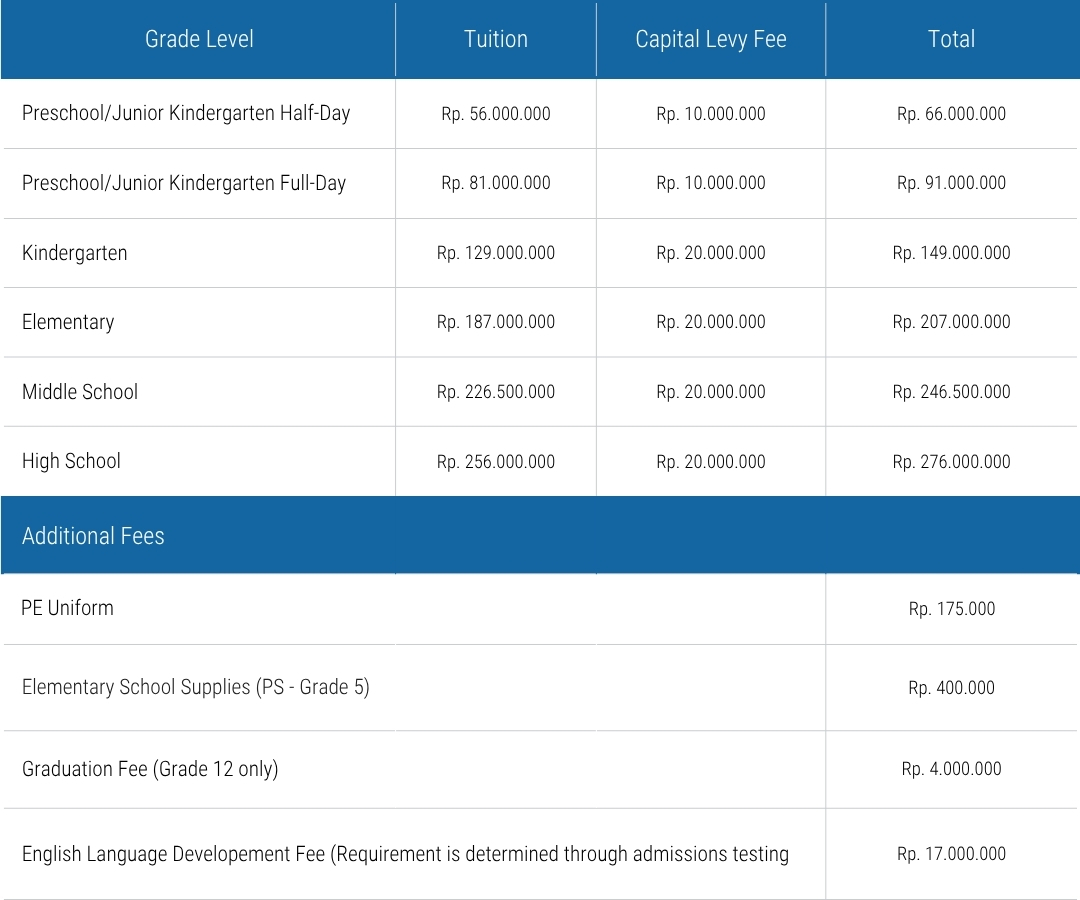1080x900 pixels.
Task: Select the Kindergarten grade level label
Action: (x=75, y=253)
